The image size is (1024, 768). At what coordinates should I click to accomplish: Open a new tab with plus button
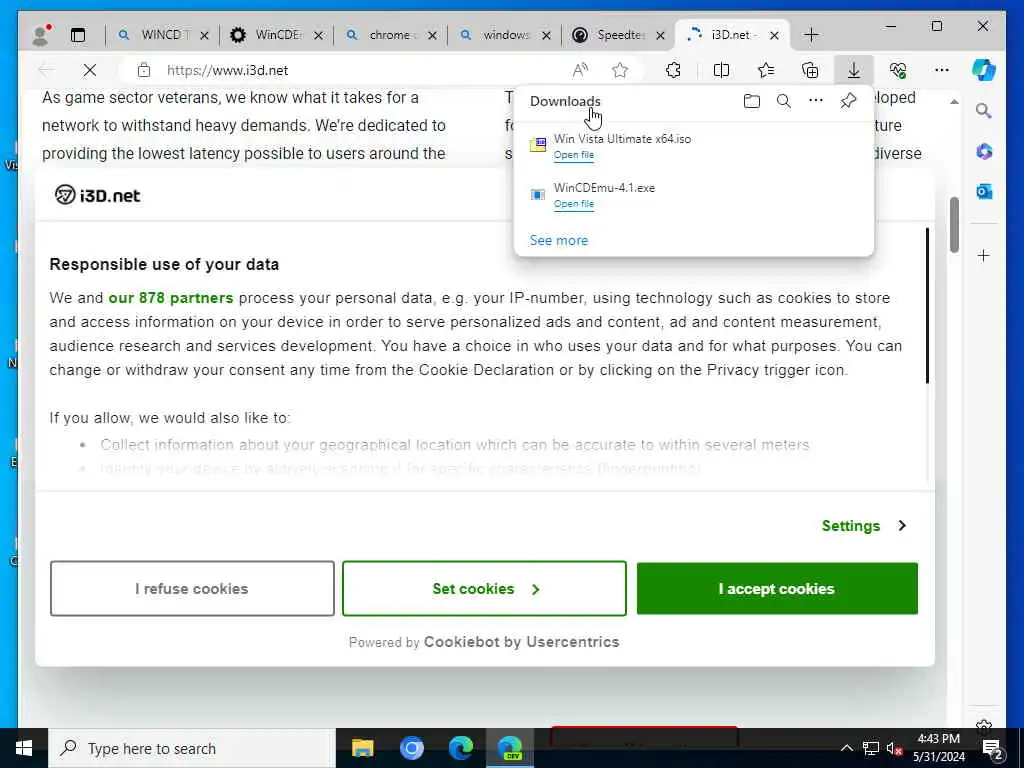811,35
